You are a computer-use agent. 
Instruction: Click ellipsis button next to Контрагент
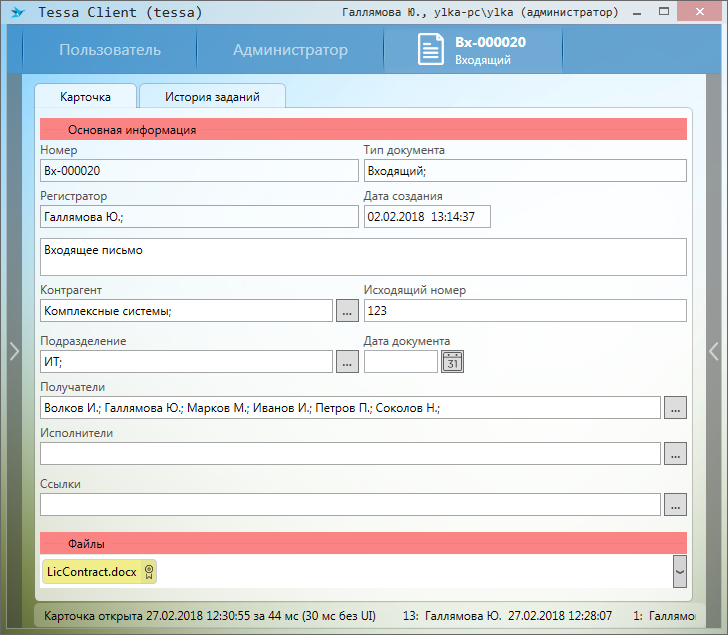[347, 311]
